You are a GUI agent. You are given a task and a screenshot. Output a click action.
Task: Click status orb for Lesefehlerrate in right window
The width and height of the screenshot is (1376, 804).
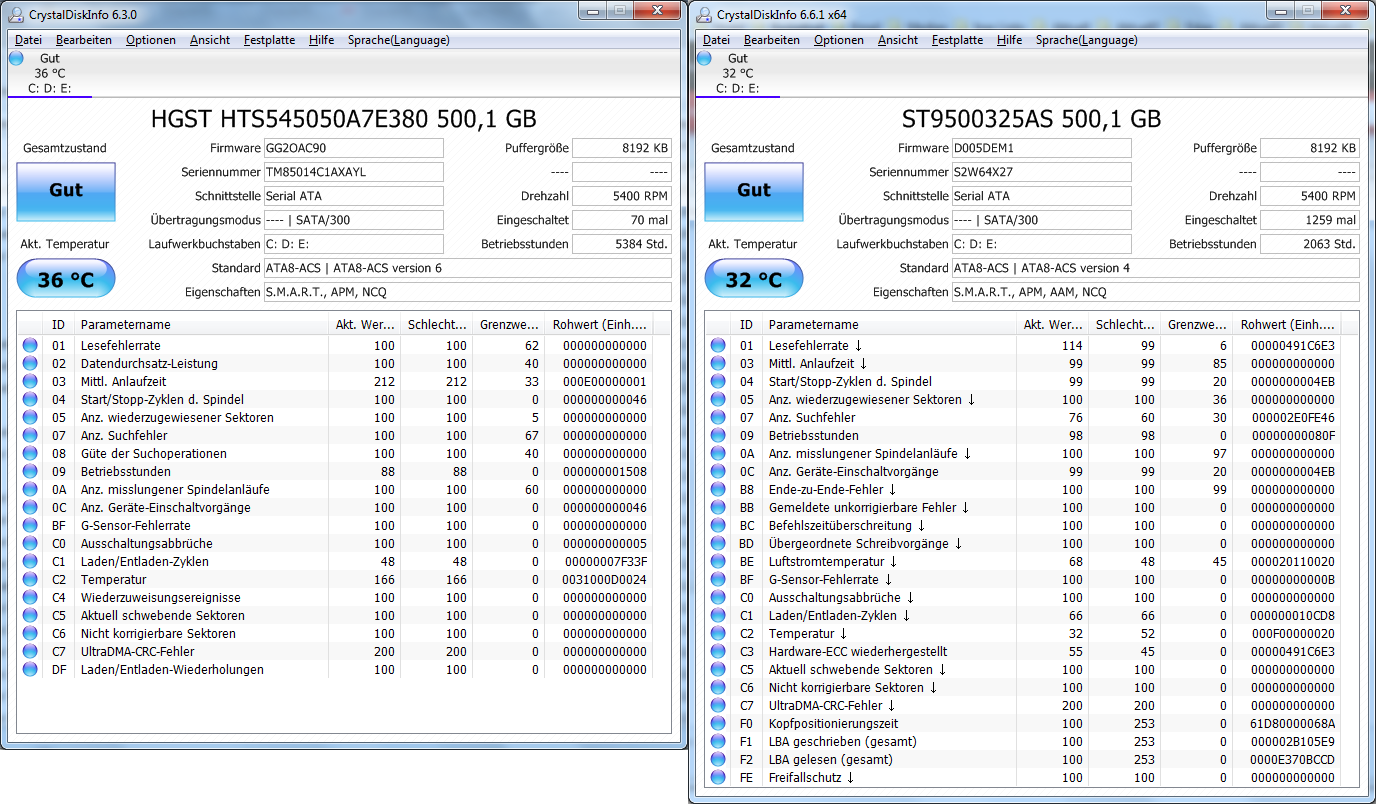pos(718,346)
